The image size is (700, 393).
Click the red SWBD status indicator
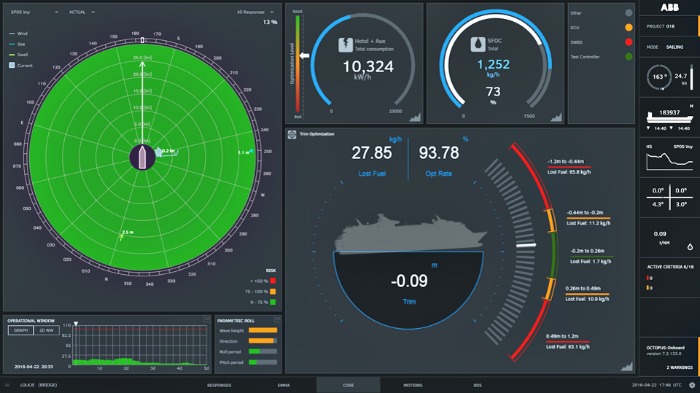(x=629, y=42)
